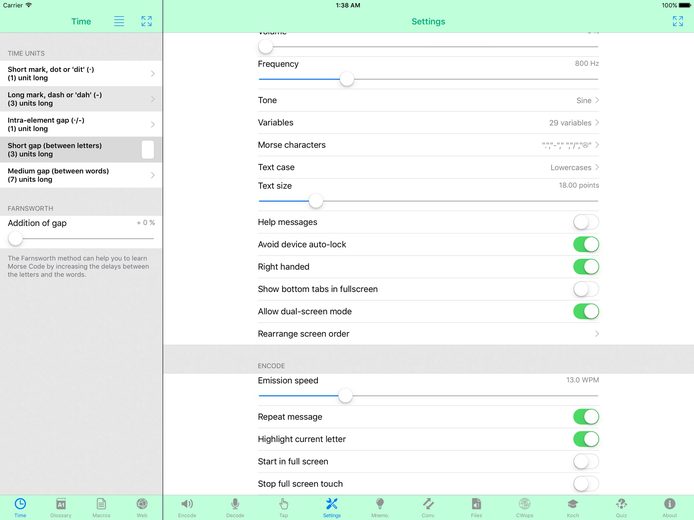
Task: Switch to the Decode microphone tab
Action: [235, 507]
